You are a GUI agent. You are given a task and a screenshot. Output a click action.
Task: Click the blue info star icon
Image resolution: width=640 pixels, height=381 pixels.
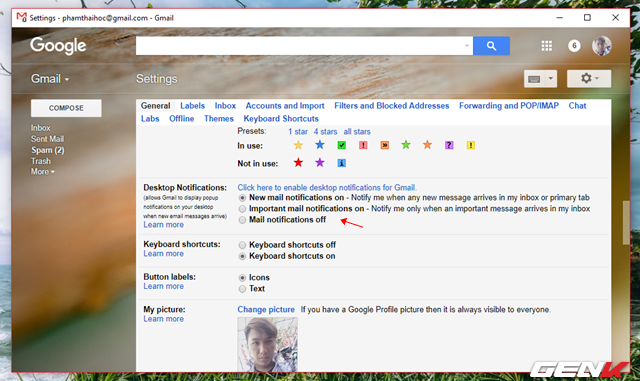pyautogui.click(x=342, y=163)
